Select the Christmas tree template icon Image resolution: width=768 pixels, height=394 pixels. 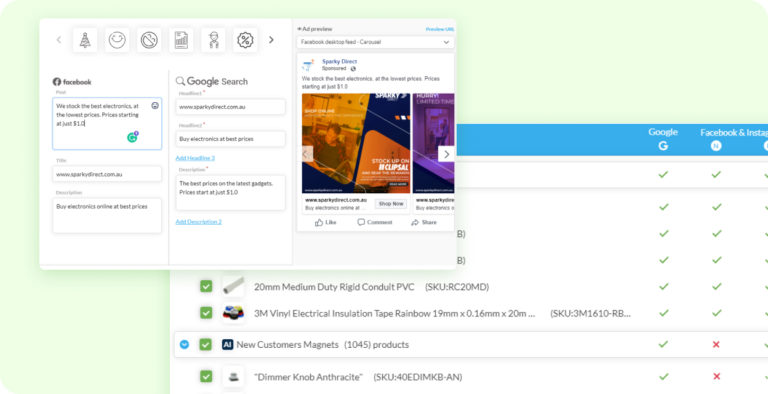coord(85,40)
